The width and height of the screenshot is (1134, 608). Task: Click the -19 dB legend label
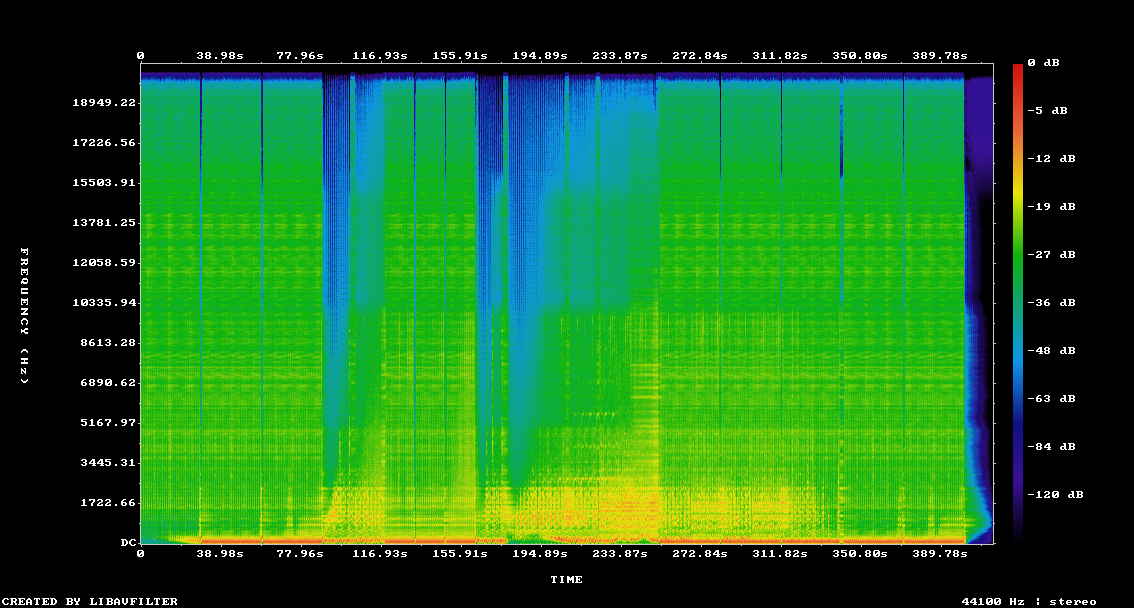click(x=1055, y=206)
